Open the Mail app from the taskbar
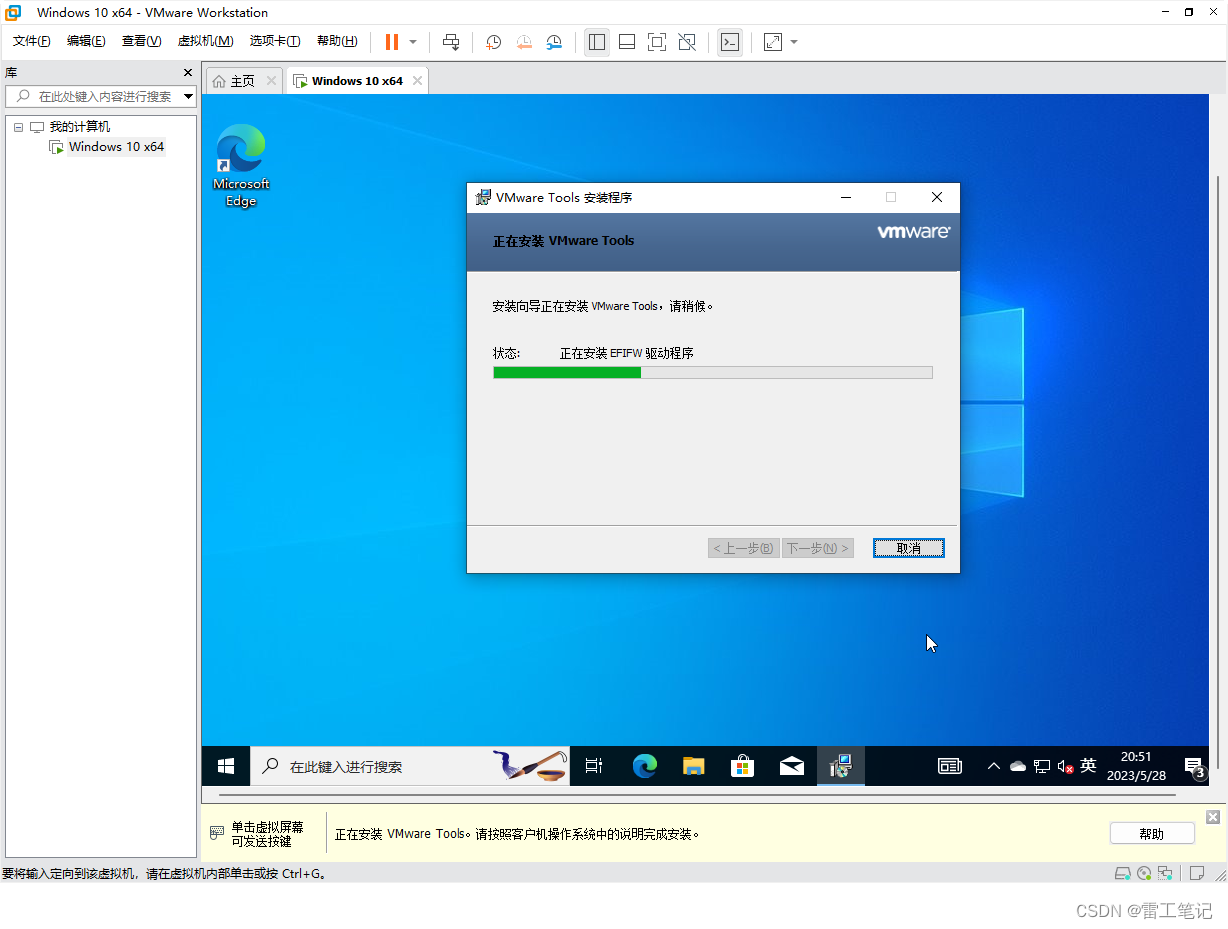Screen dimensions: 1228x929 pos(792,766)
